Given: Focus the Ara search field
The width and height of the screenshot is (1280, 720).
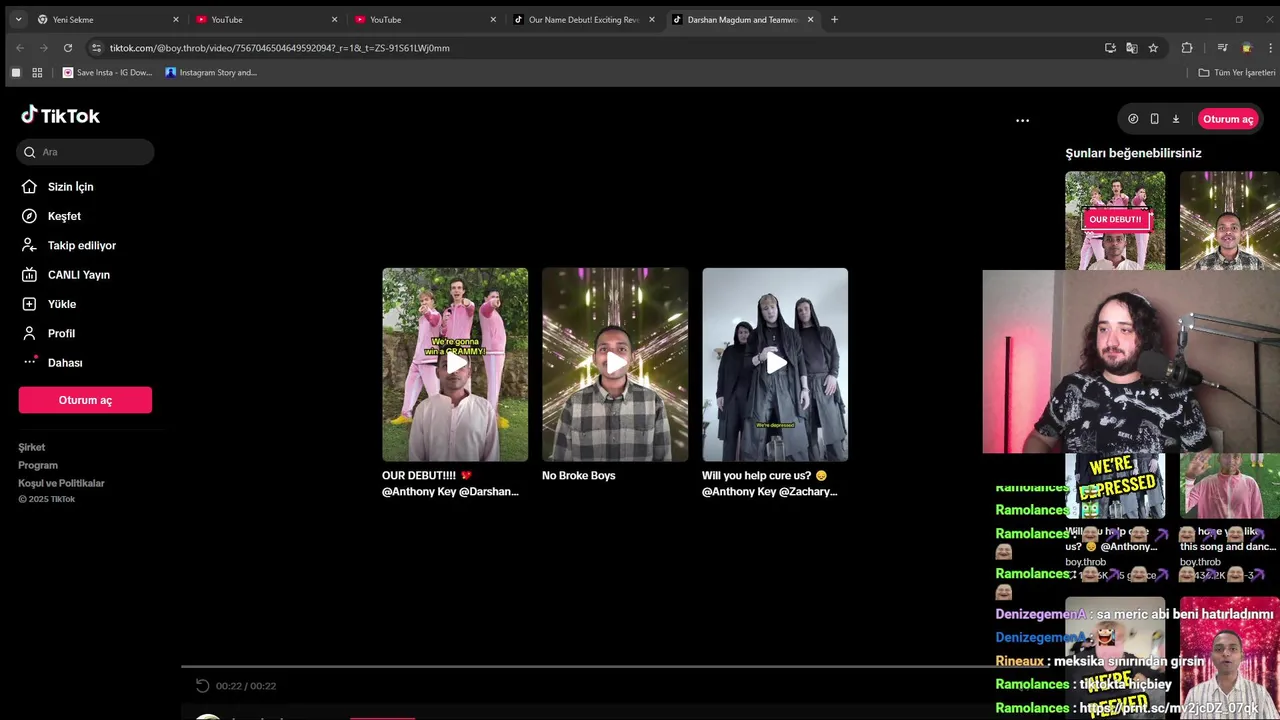Looking at the screenshot, I should coord(86,152).
